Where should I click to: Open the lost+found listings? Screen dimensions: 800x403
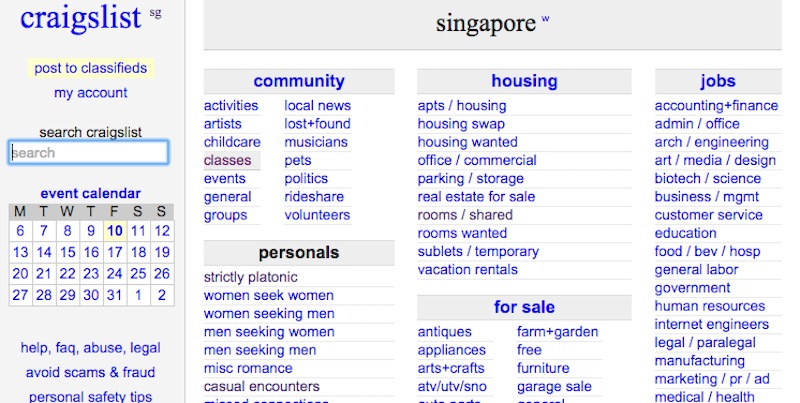coord(317,124)
